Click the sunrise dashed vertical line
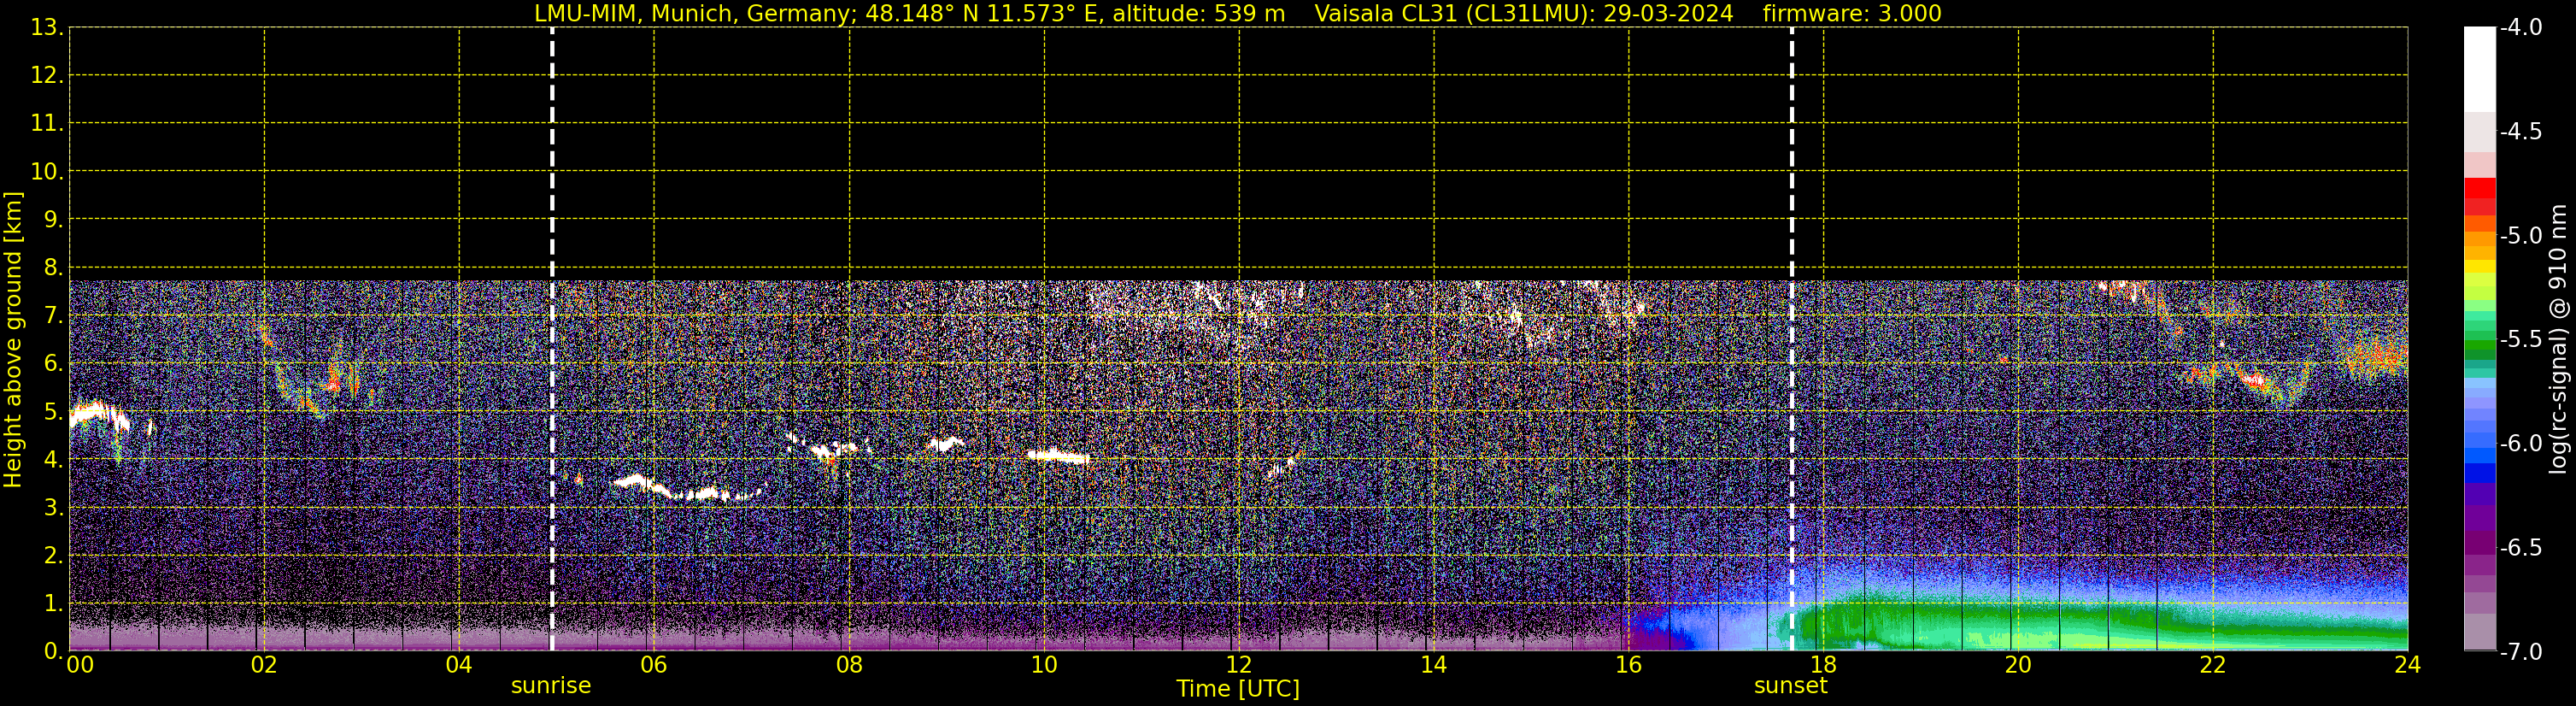The image size is (2576, 706). pos(552,338)
